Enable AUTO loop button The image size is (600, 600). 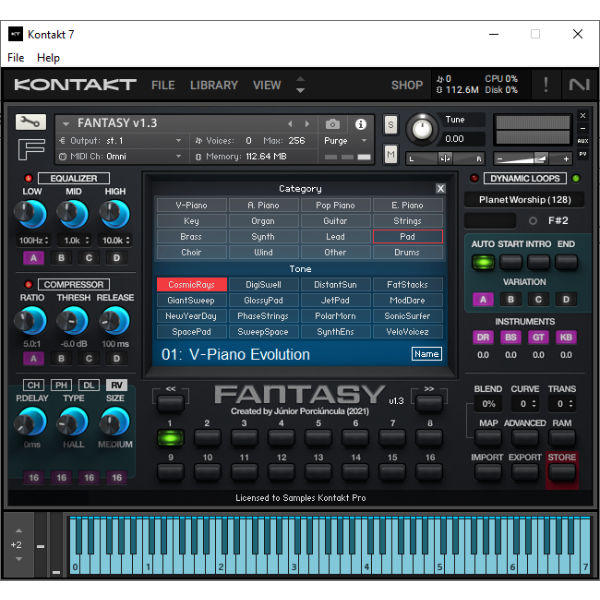pyautogui.click(x=483, y=262)
